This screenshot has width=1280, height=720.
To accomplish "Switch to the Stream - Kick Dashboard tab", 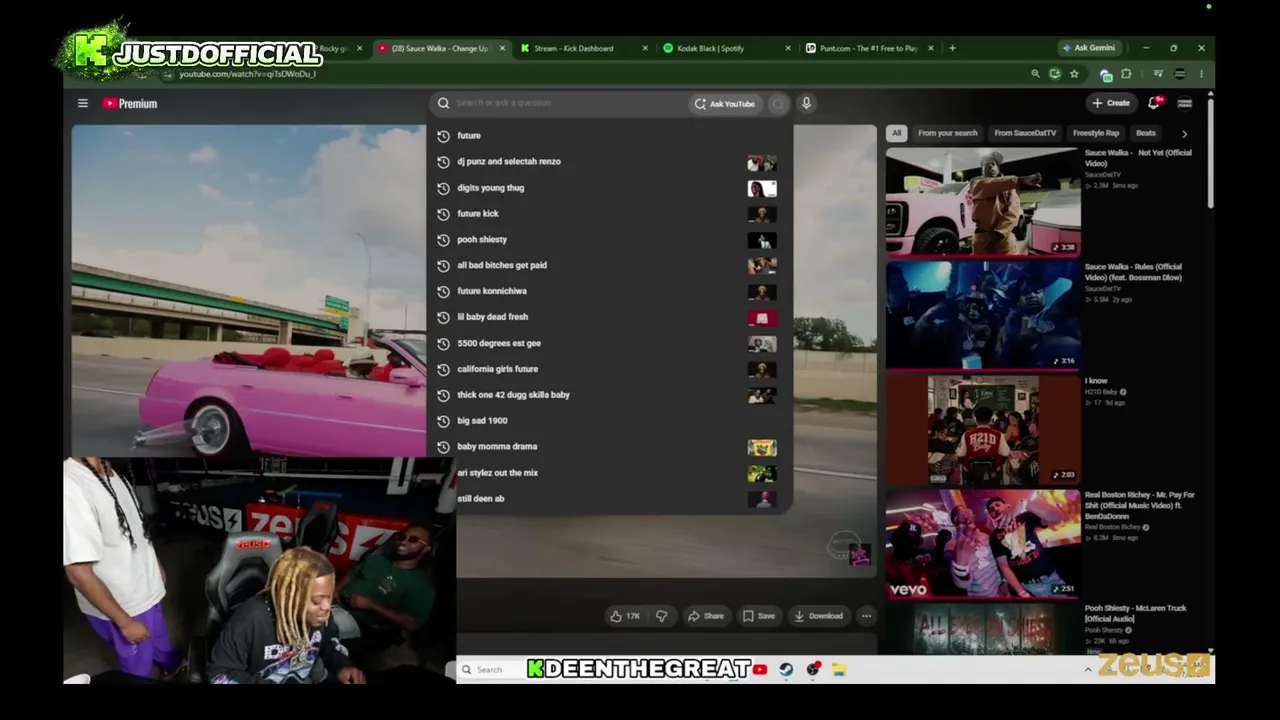I will coord(583,48).
